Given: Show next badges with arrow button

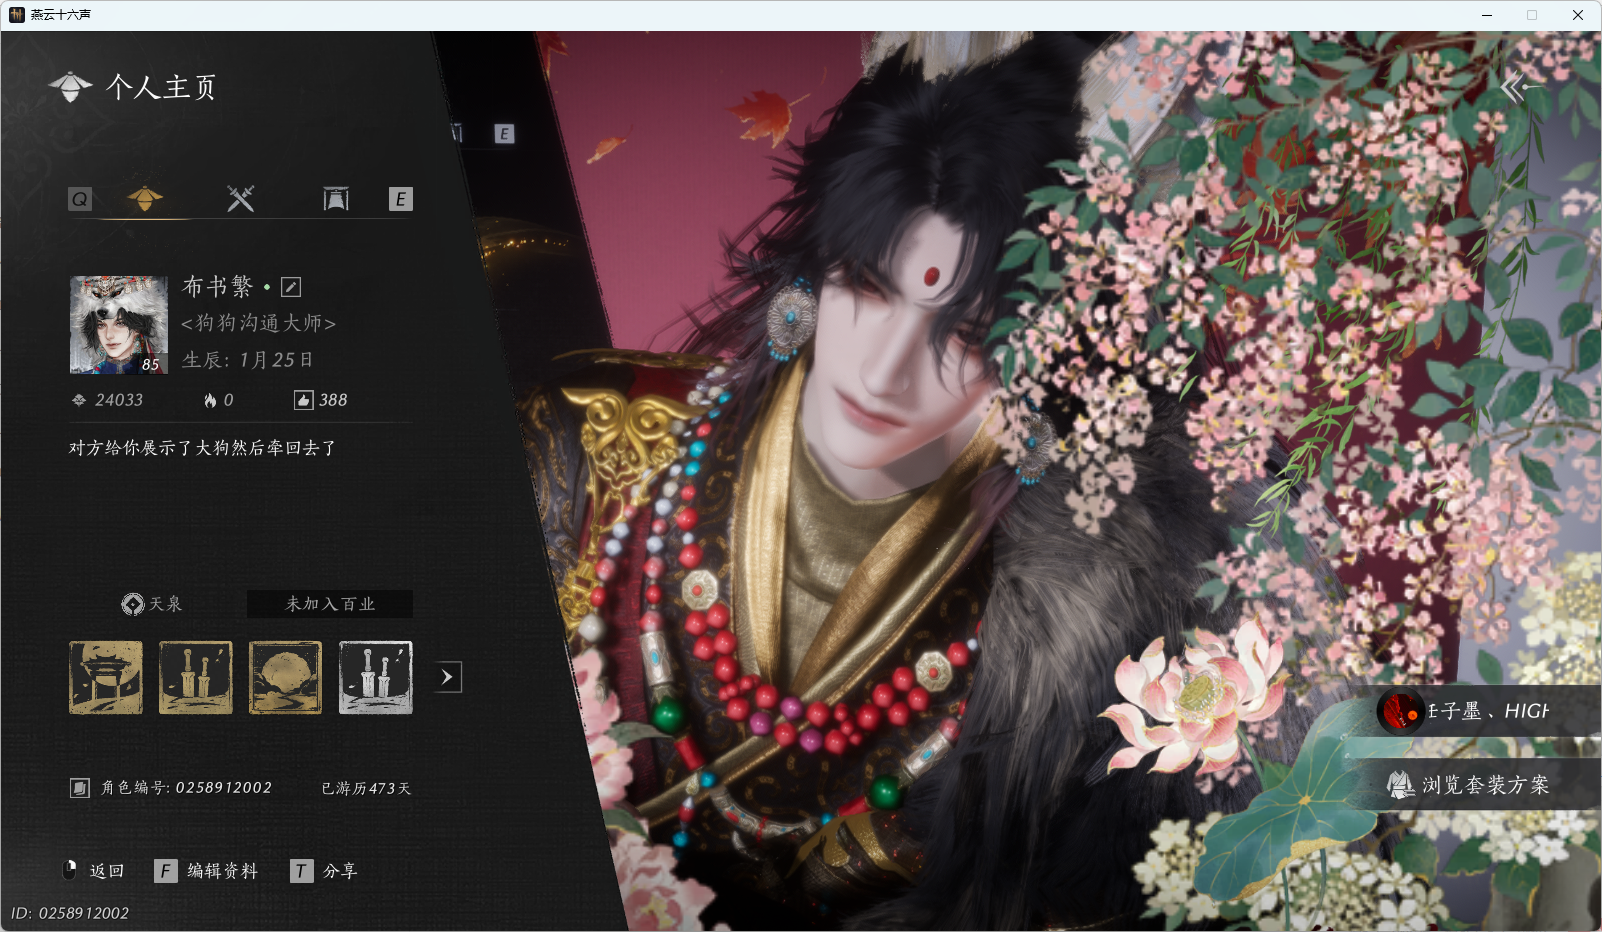Looking at the screenshot, I should [x=447, y=677].
